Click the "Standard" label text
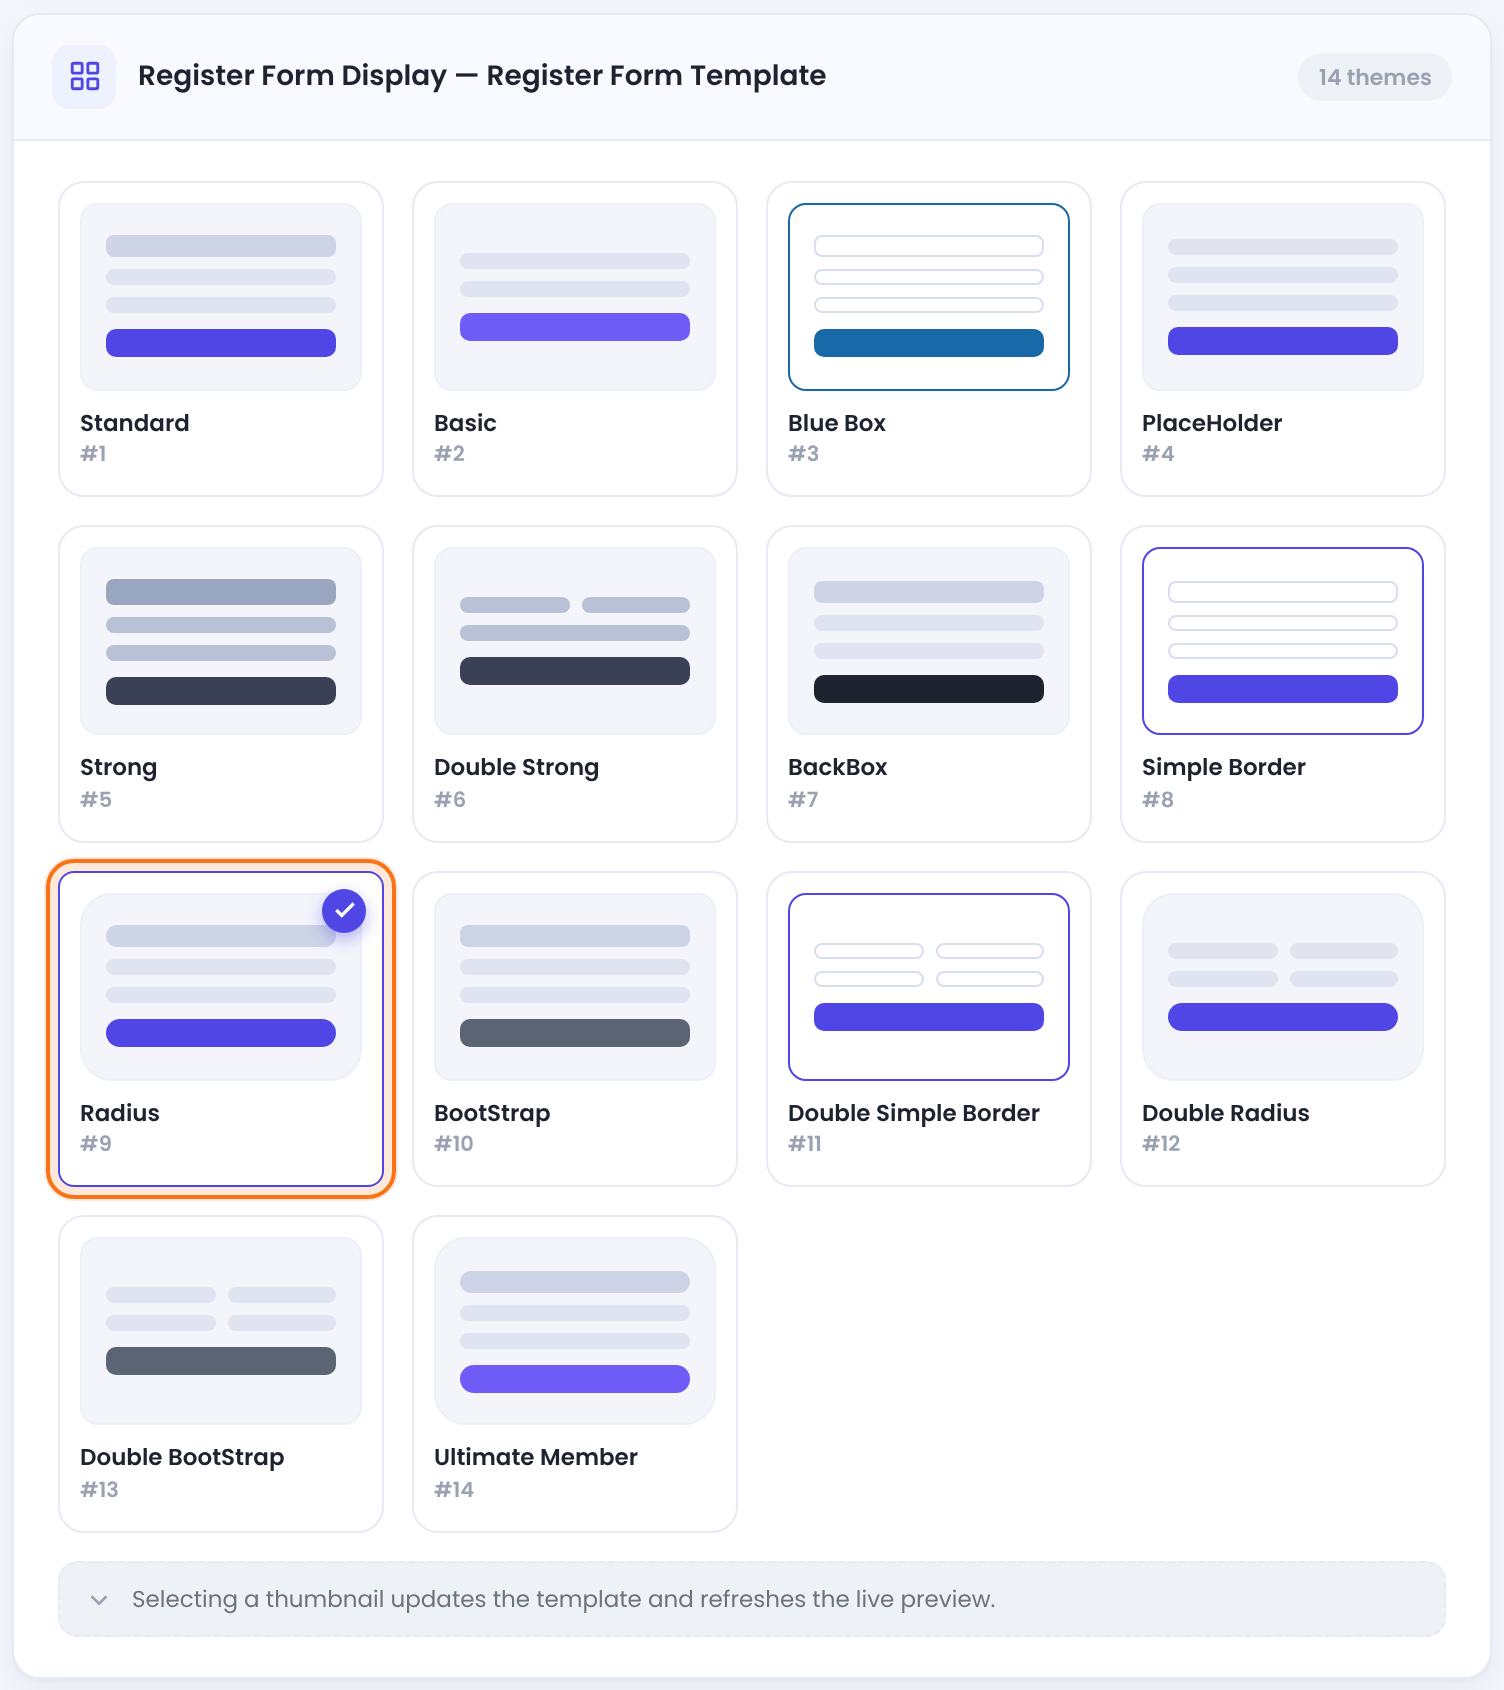The height and width of the screenshot is (1690, 1504). pyautogui.click(x=135, y=423)
